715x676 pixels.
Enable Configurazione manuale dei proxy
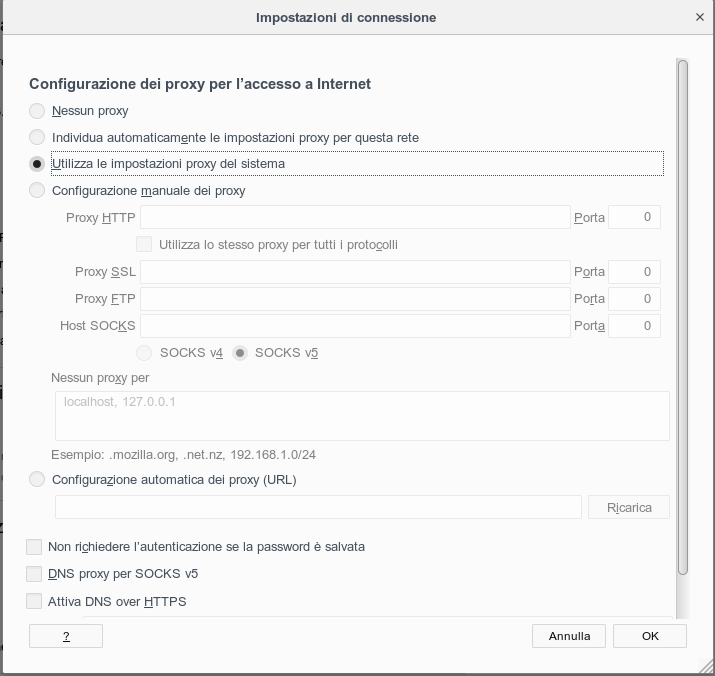pyautogui.click(x=37, y=190)
